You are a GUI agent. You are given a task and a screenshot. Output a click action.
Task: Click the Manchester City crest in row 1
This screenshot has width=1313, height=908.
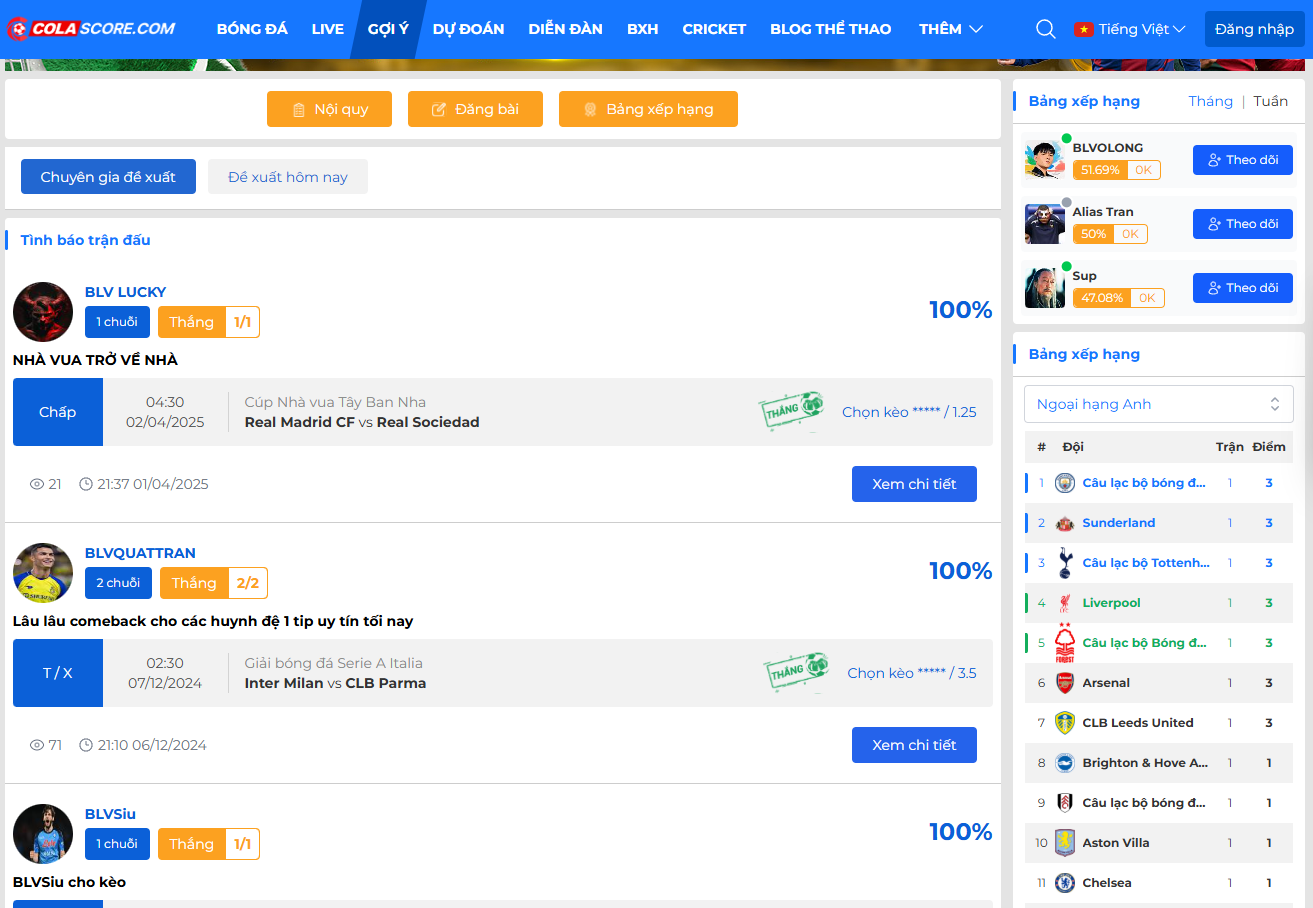(x=1065, y=483)
